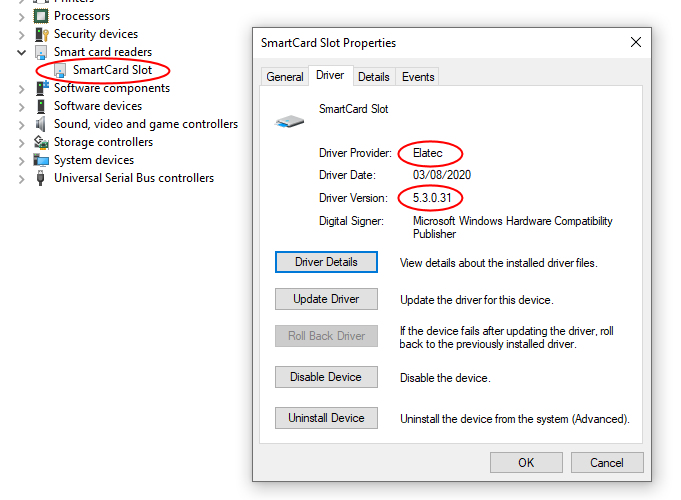Click the Smart card readers icon
The height and width of the screenshot is (500, 681).
click(41, 52)
